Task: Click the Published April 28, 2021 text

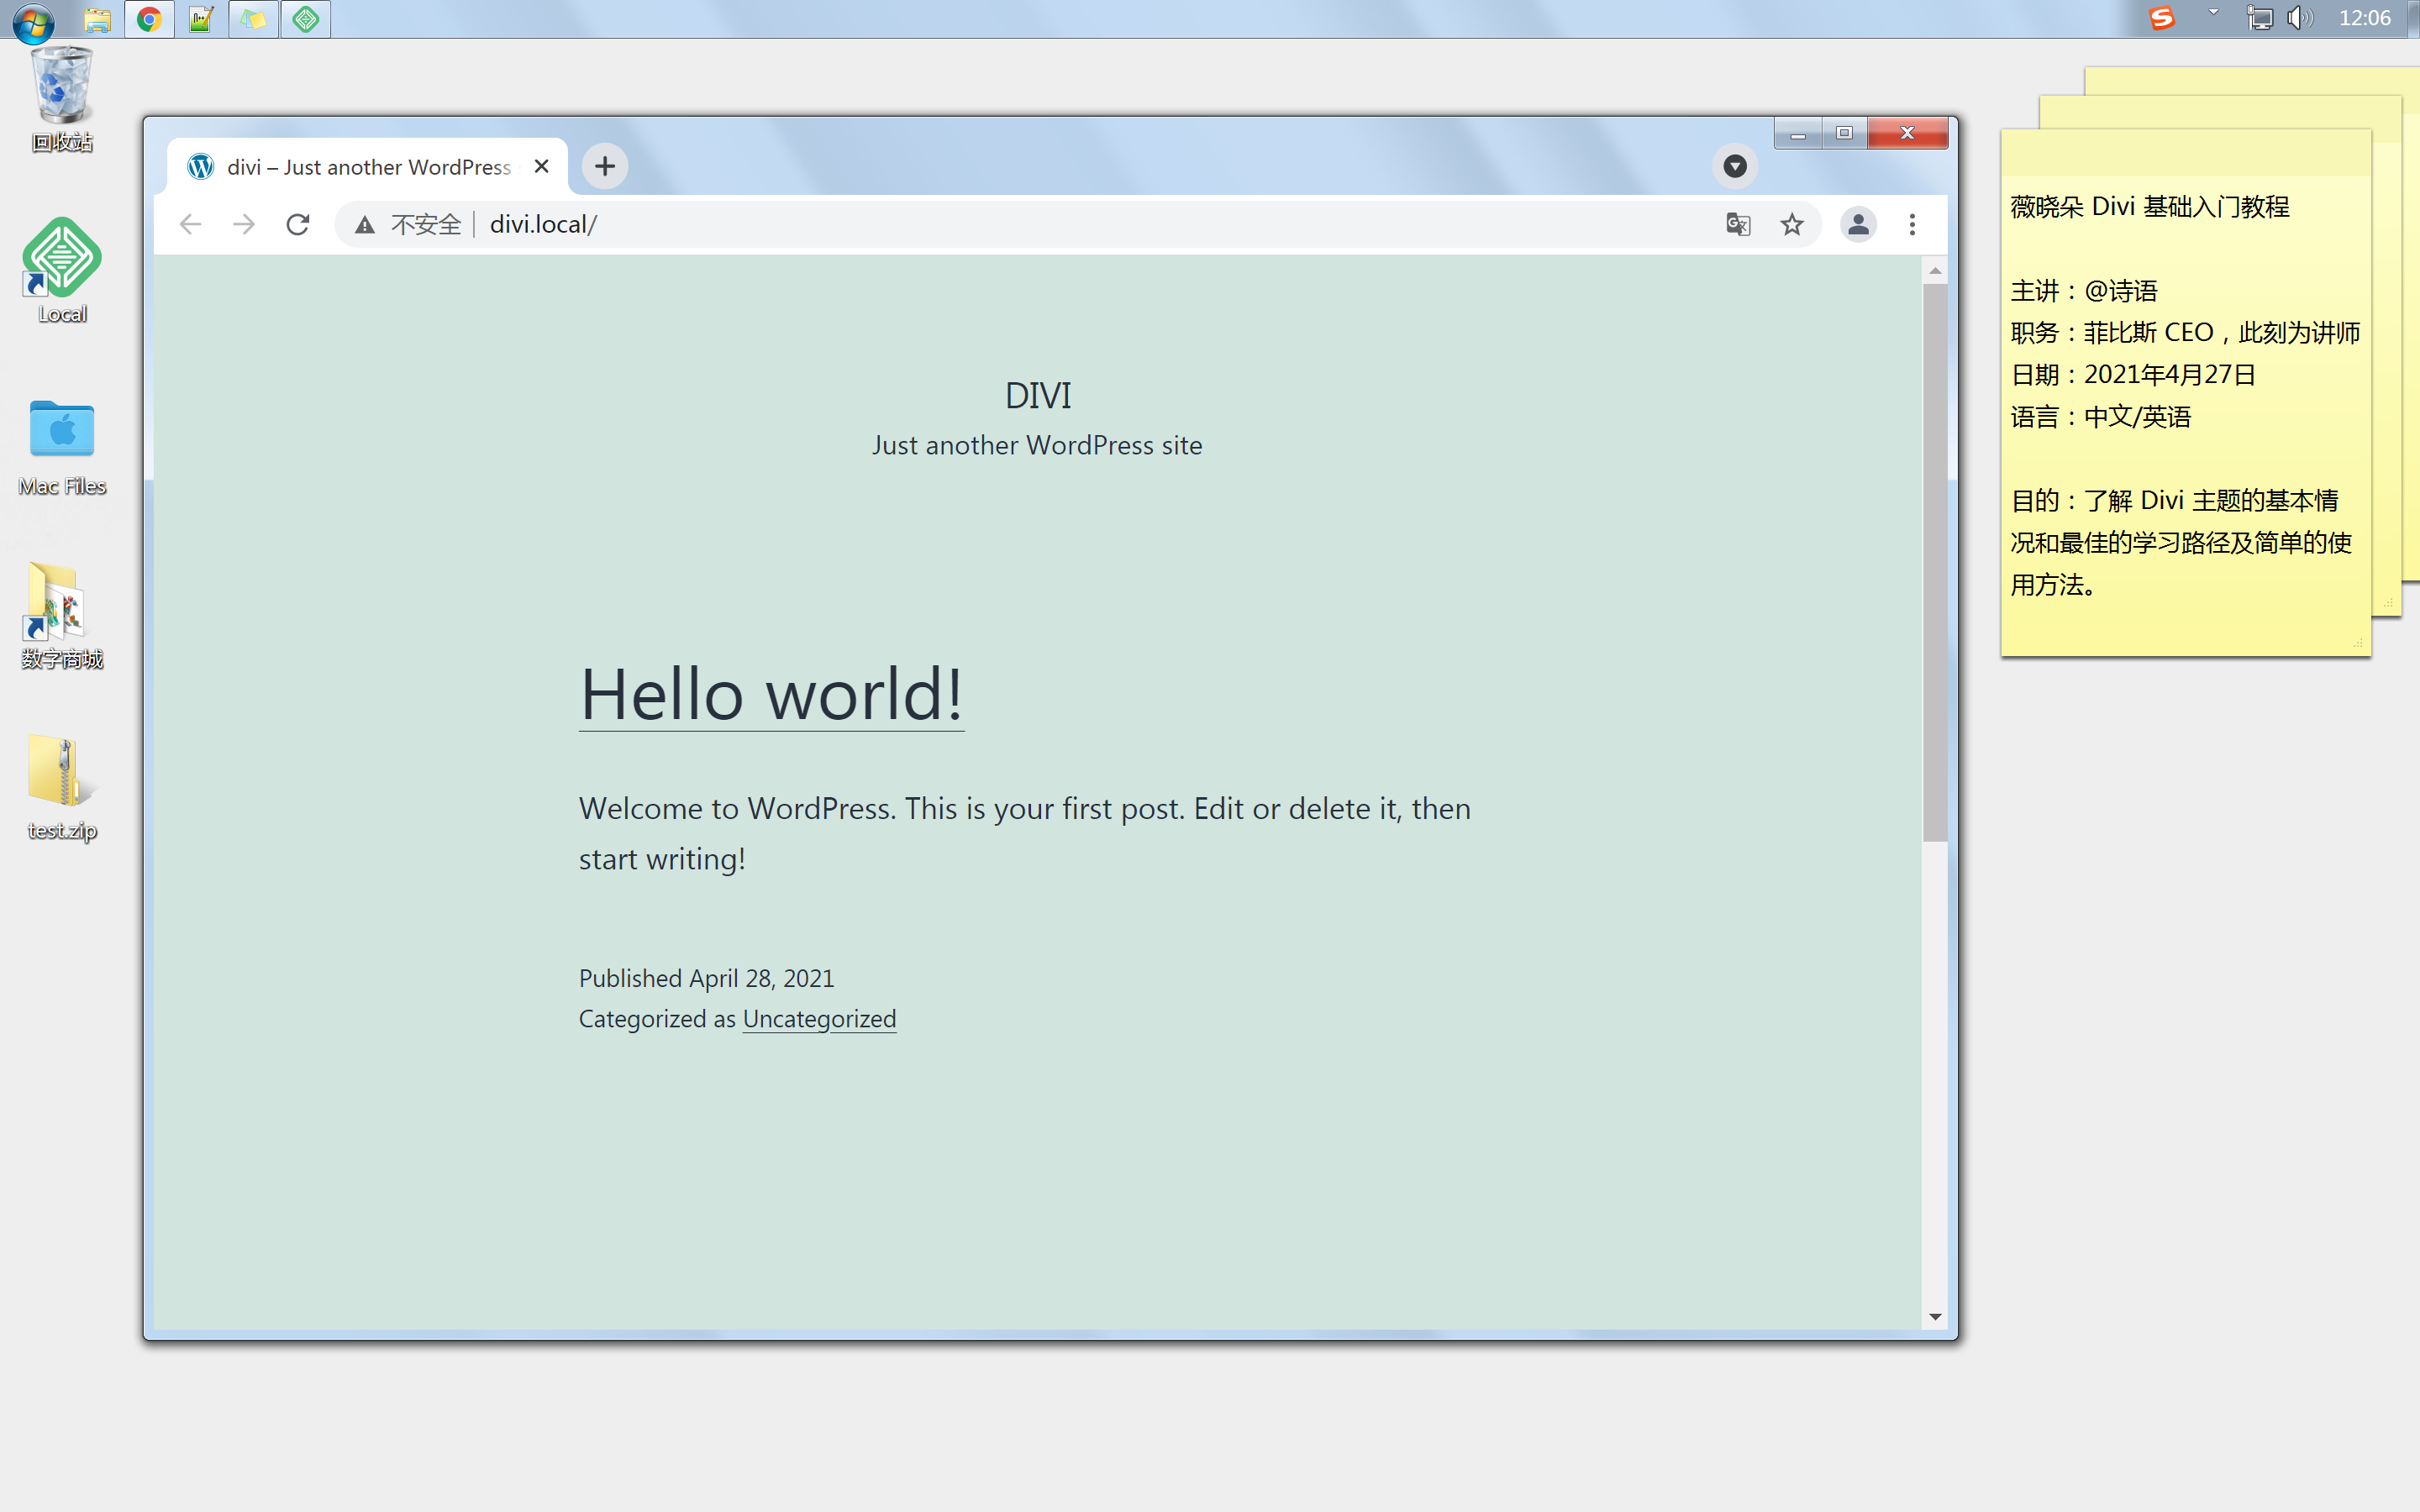Action: coord(706,978)
